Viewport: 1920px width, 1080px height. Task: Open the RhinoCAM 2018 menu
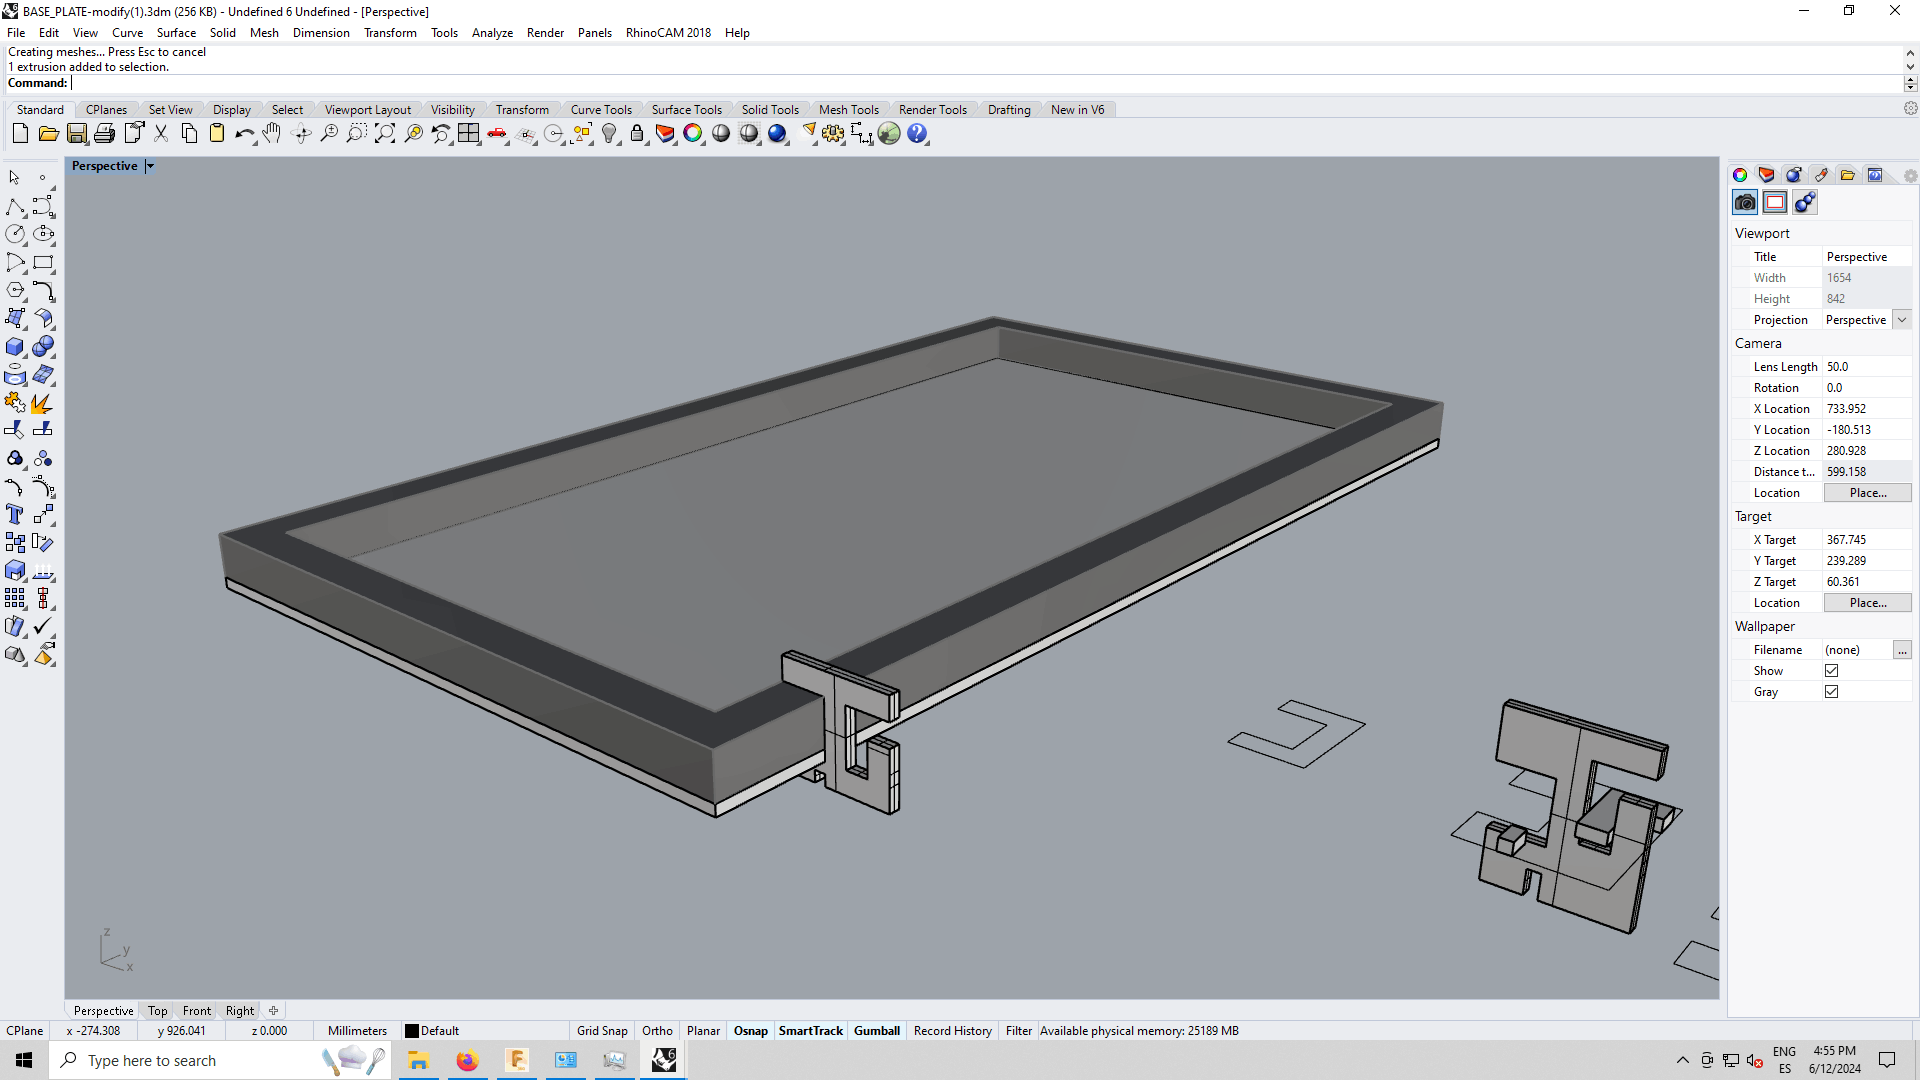pyautogui.click(x=668, y=33)
